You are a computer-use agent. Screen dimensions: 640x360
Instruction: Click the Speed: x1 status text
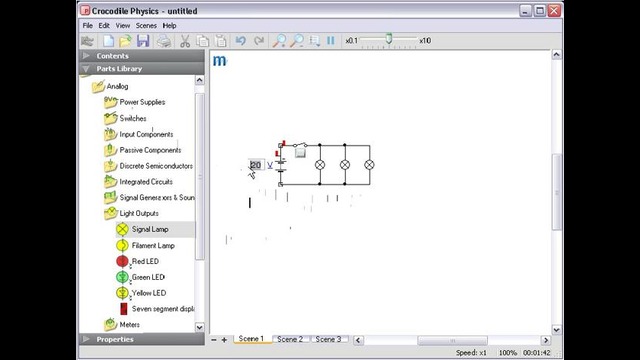point(471,353)
